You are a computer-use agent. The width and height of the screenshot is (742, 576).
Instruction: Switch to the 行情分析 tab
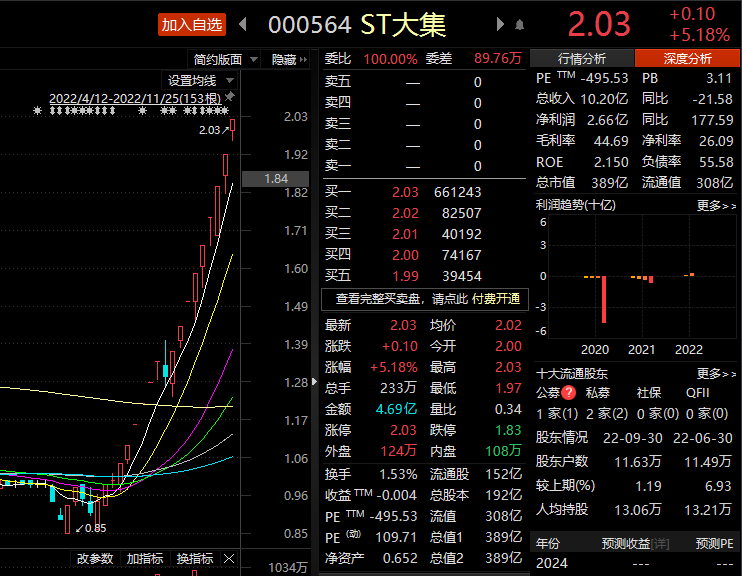(x=582, y=59)
